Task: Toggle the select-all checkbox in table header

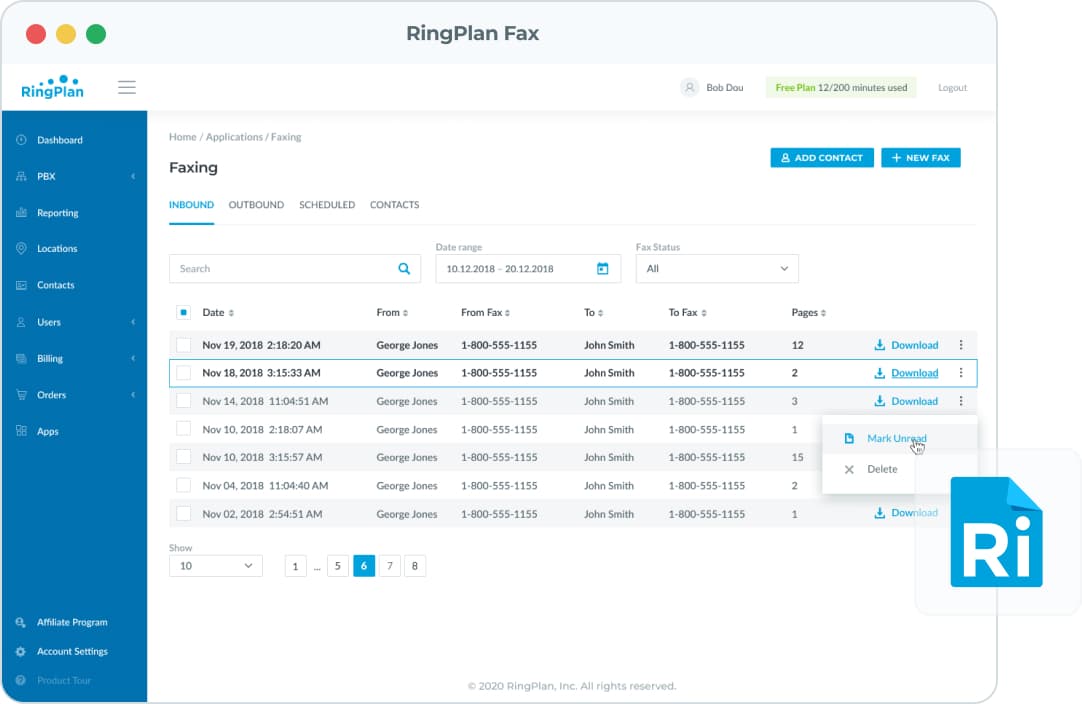Action: [184, 313]
